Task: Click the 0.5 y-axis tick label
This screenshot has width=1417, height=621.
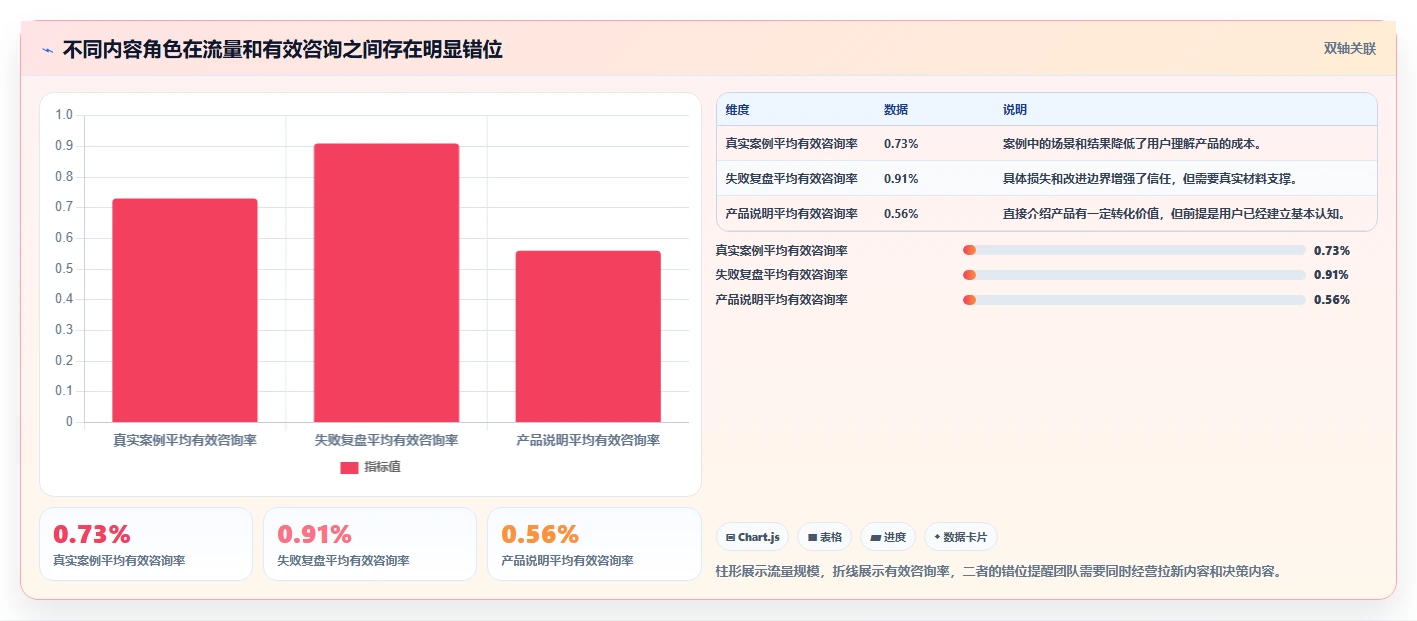Action: click(64, 268)
